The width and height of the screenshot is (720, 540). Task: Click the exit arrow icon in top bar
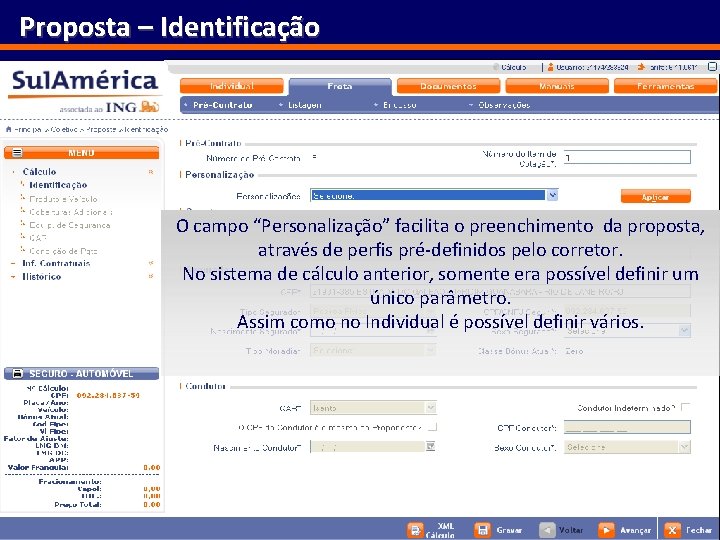click(641, 67)
